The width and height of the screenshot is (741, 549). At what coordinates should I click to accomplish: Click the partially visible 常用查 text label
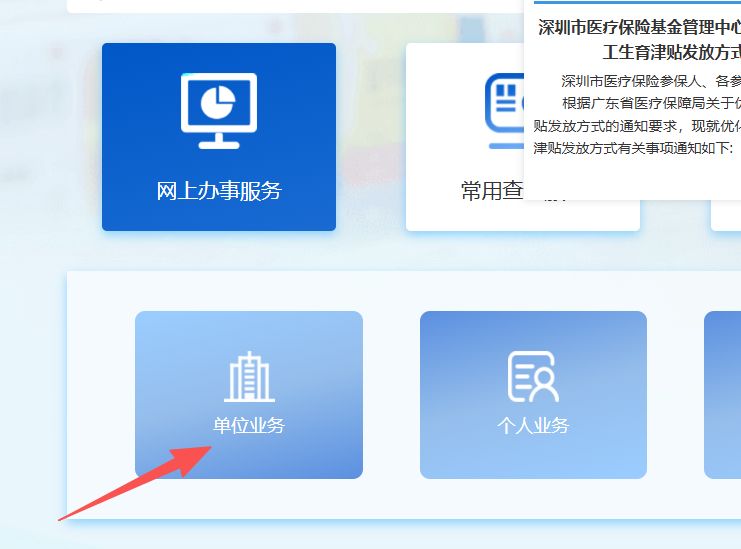click(494, 191)
